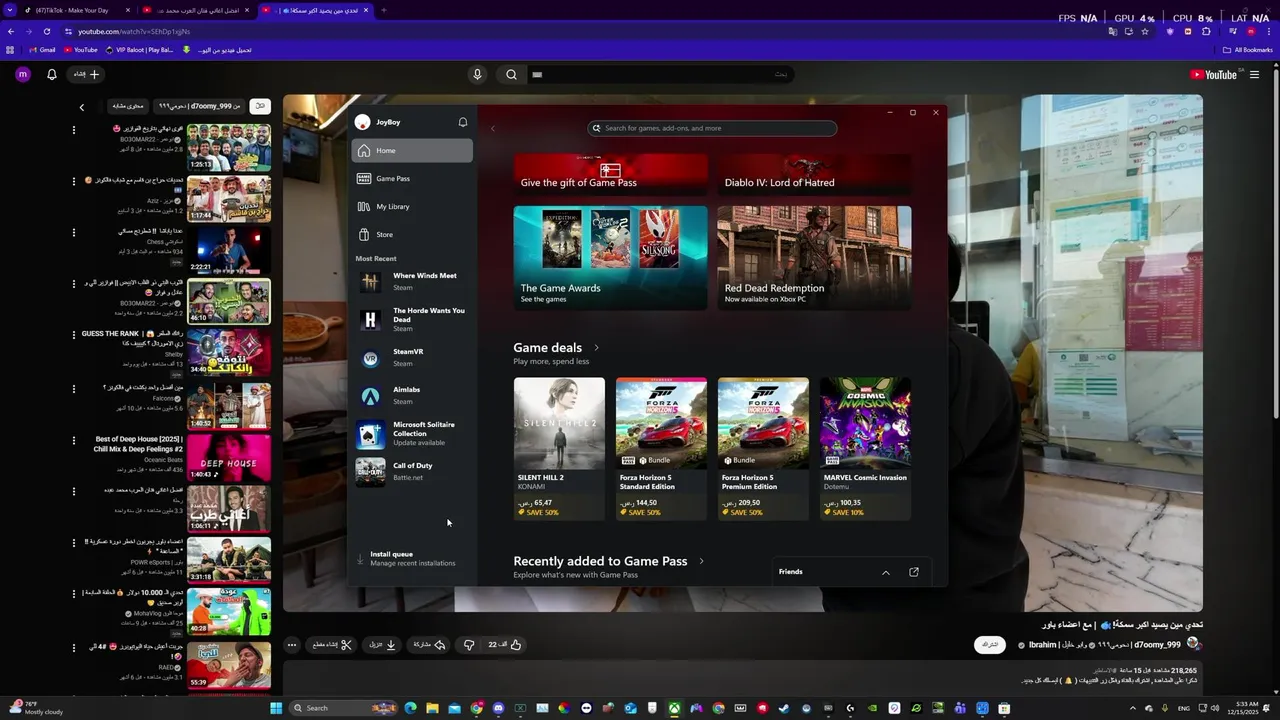Open Red Dead Redemption tile
This screenshot has width=1280, height=720.
coord(814,258)
